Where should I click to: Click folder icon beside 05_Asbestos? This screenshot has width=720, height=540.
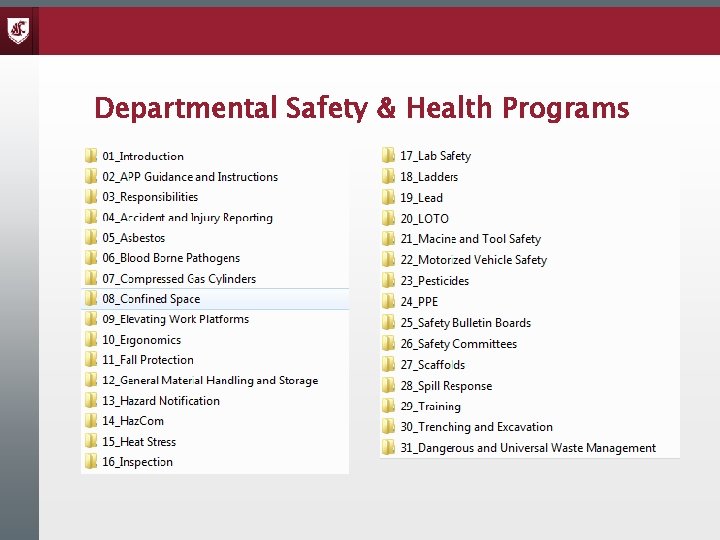91,237
